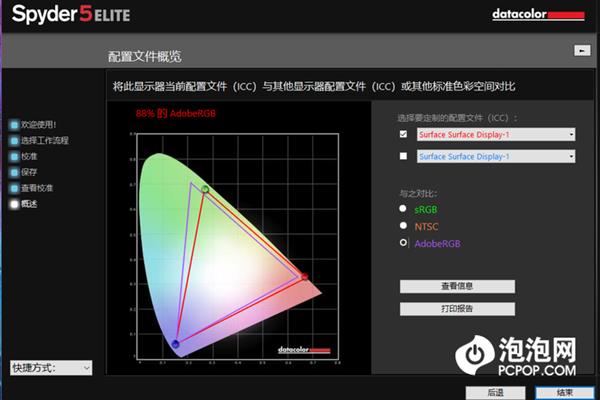Viewport: 600px width, 400px height.
Task: Check the second Surface Display-1 profile checkbox
Action: 403,156
